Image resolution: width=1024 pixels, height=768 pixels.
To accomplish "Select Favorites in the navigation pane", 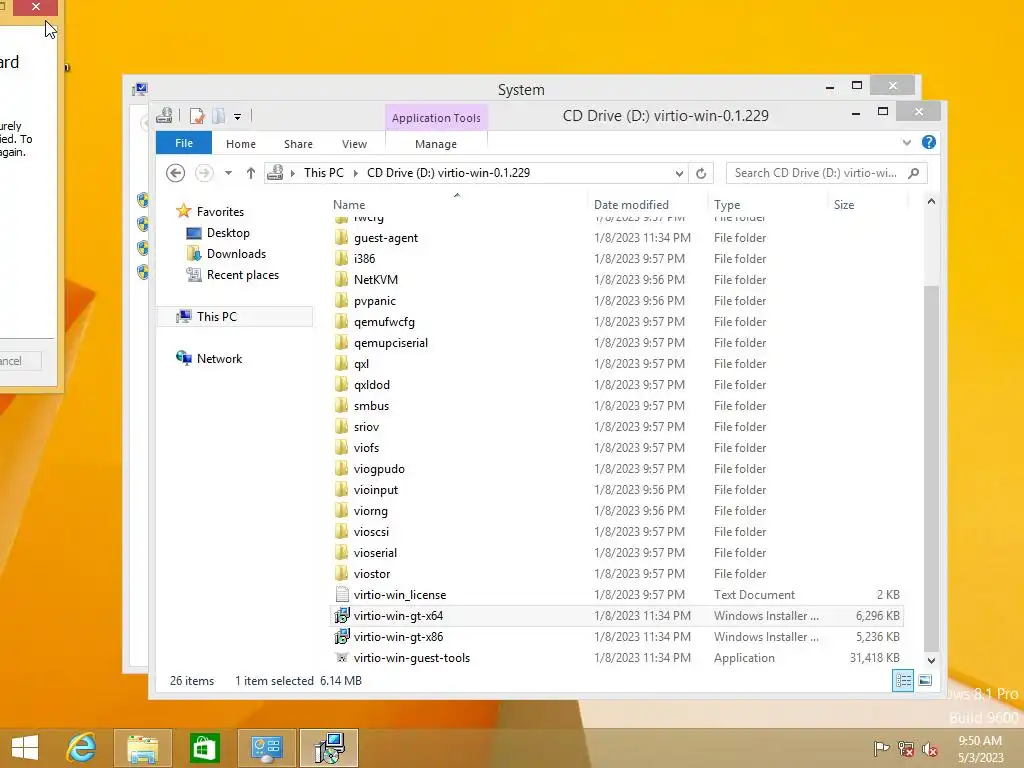I will (220, 212).
